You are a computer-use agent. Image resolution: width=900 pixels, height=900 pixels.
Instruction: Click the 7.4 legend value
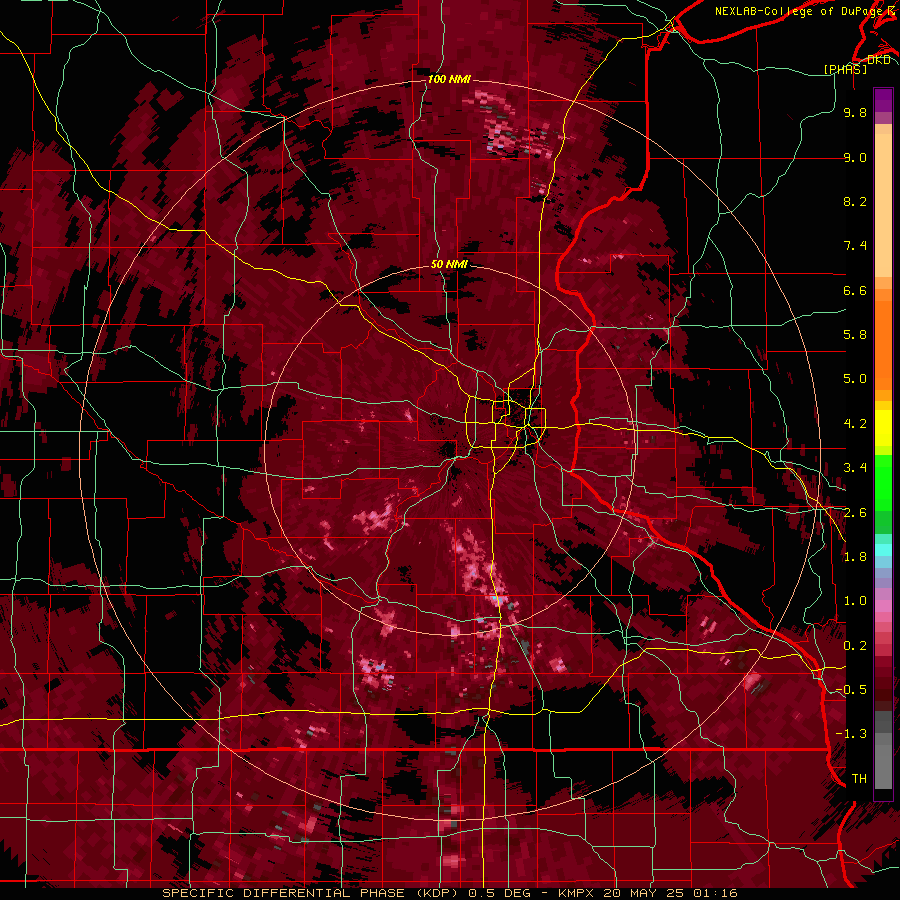855,246
